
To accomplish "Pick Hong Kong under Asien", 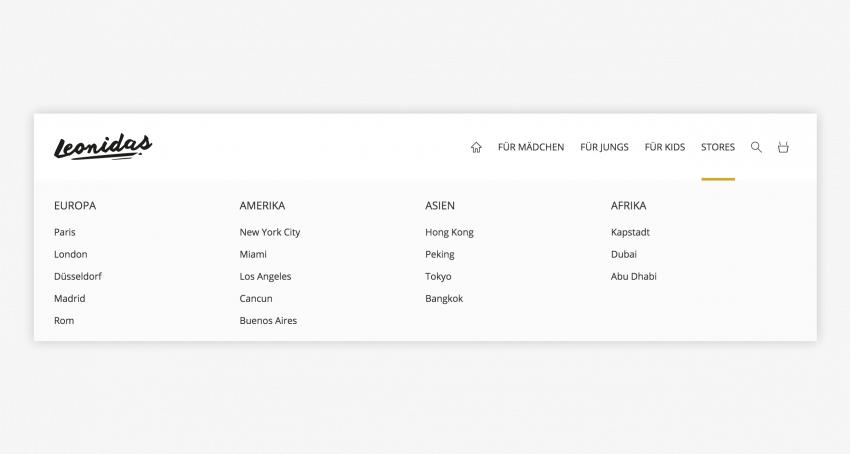I will 449,232.
